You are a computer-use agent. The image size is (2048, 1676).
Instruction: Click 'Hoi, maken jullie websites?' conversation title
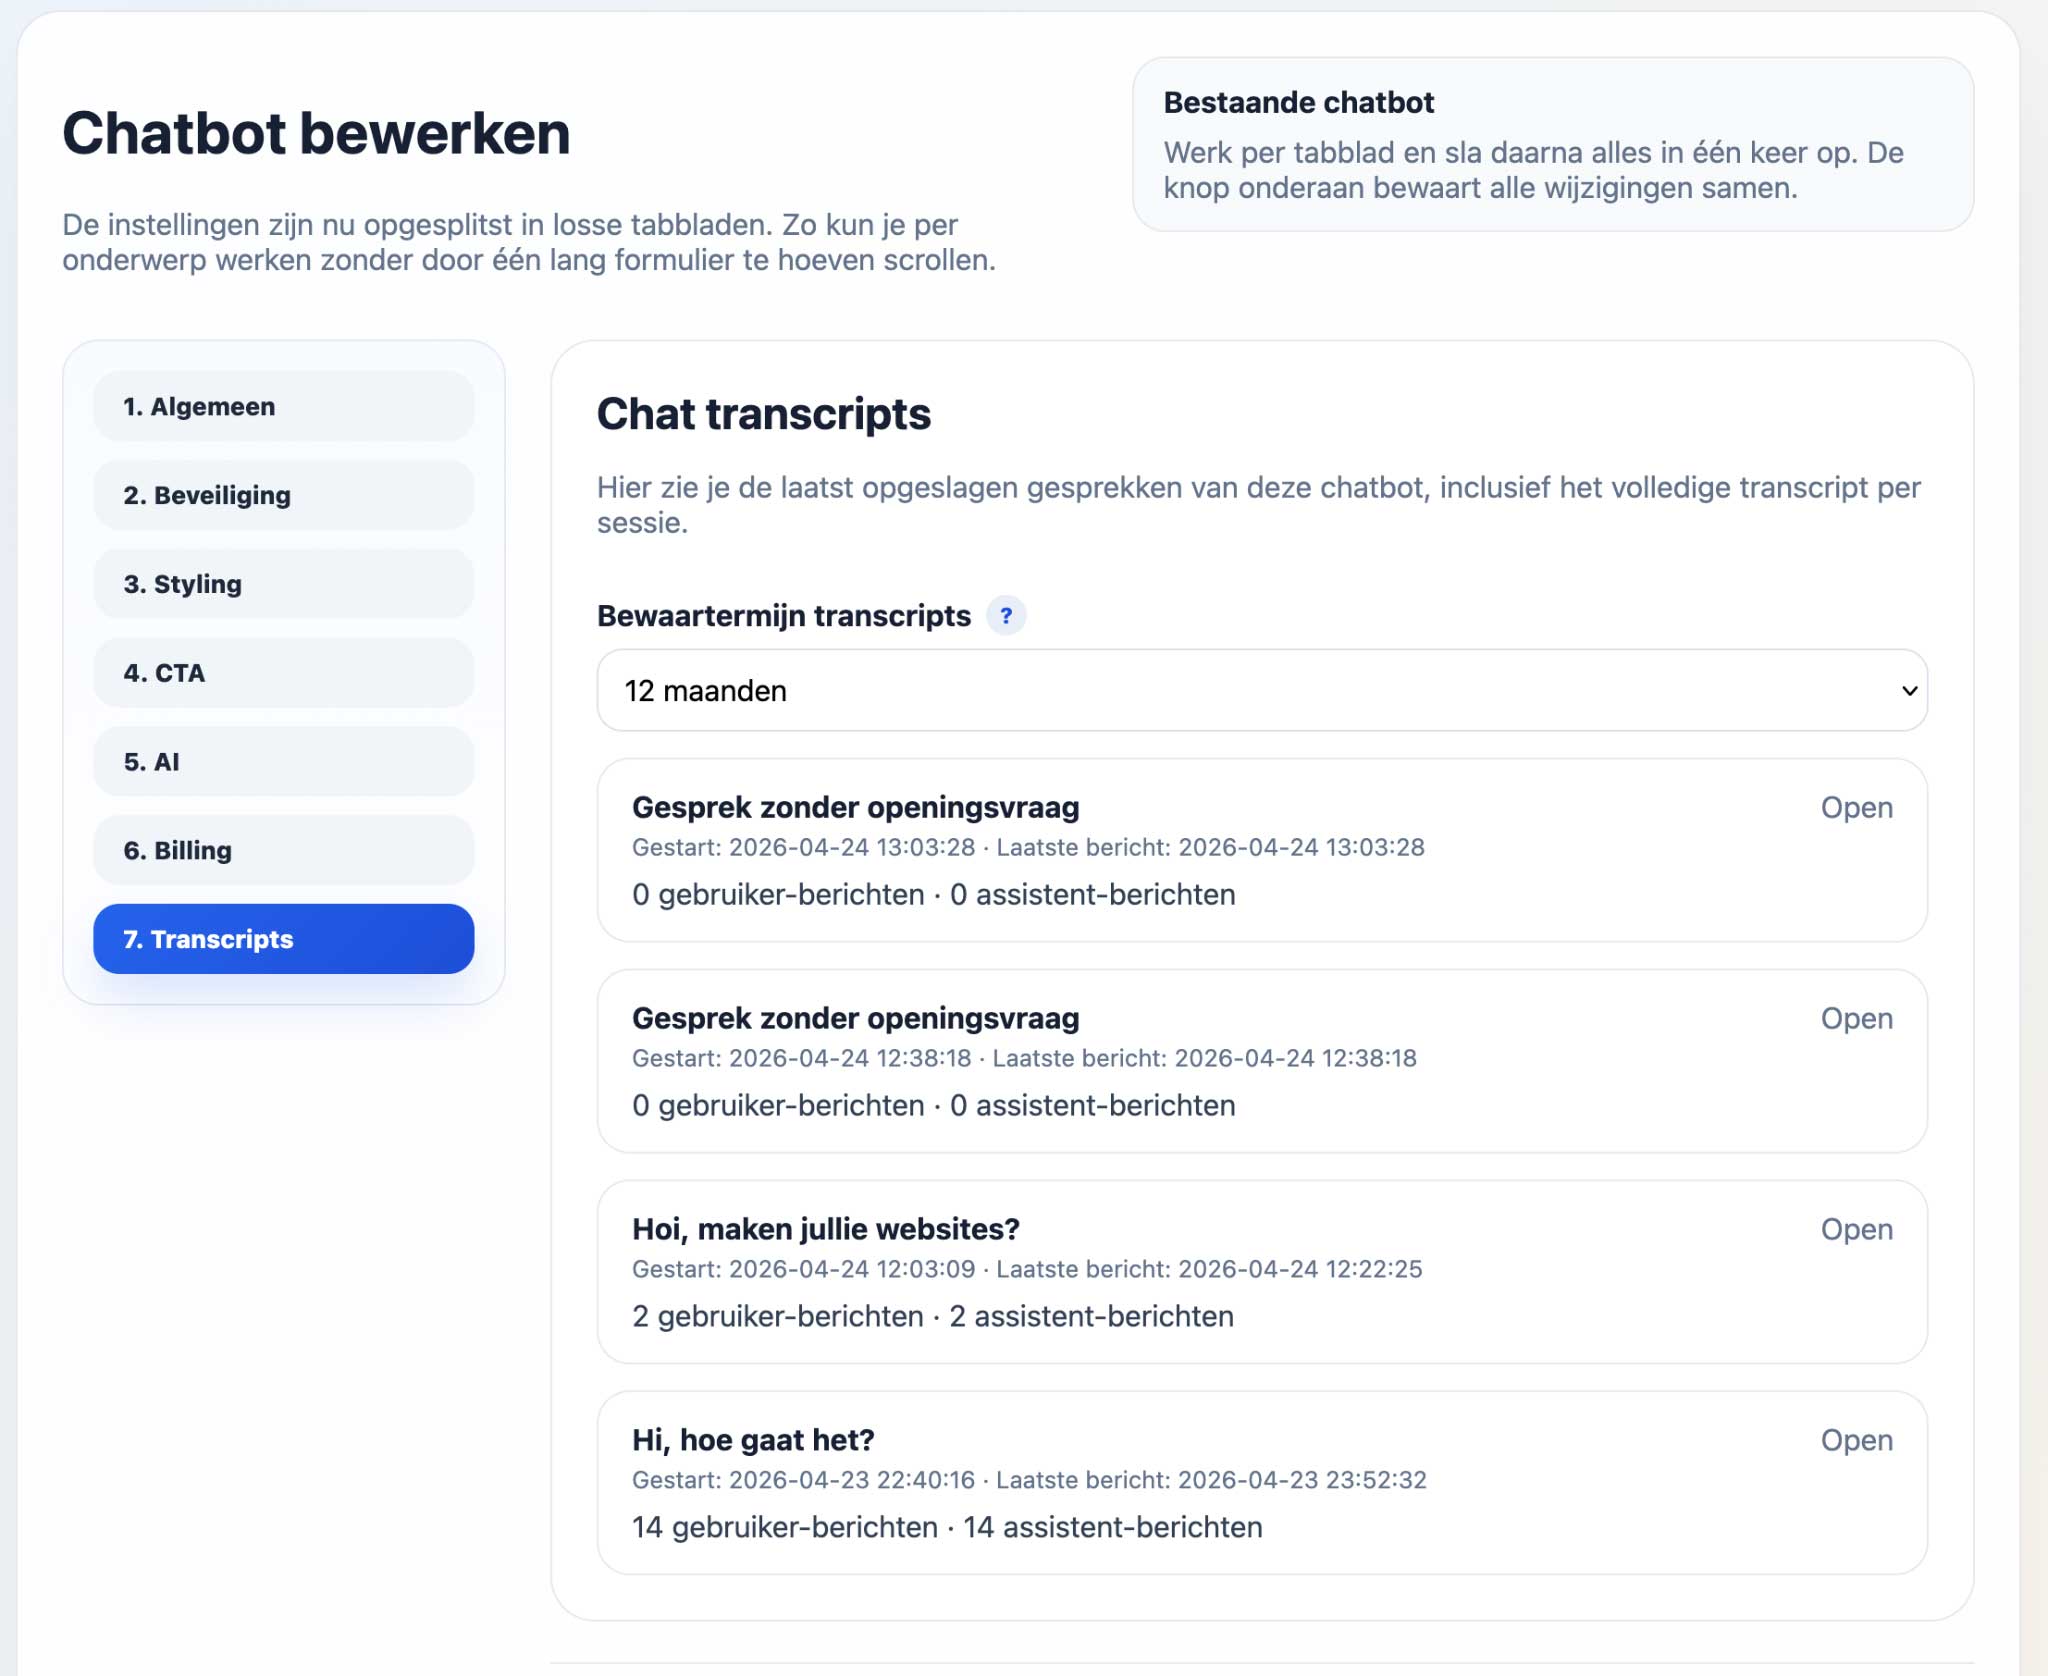pos(825,1230)
